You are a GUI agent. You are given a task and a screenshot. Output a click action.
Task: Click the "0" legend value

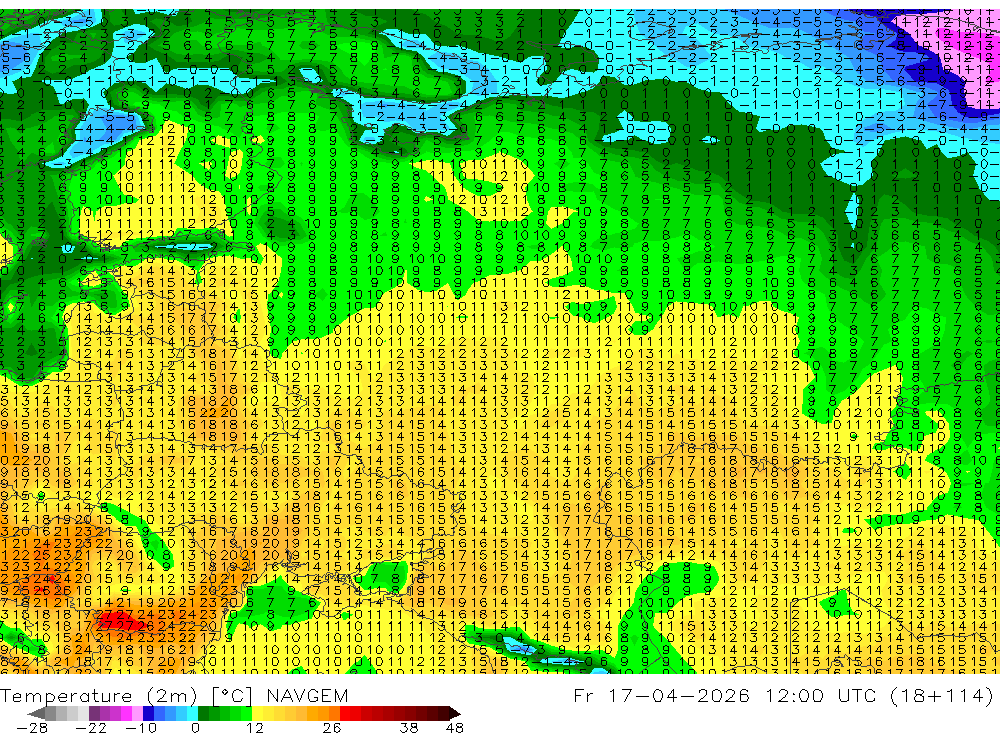pyautogui.click(x=195, y=728)
